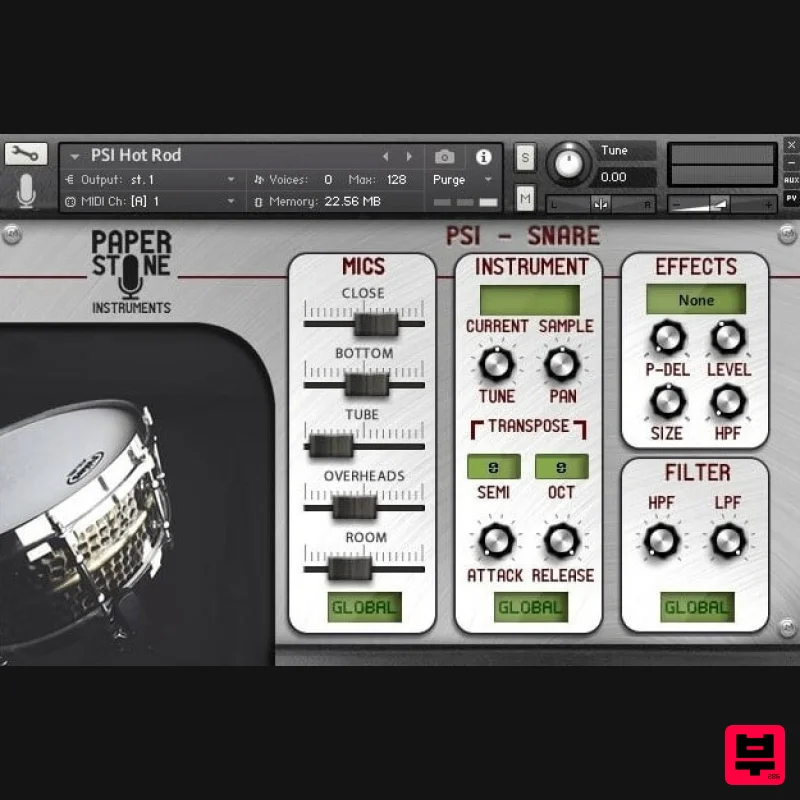Toggle the Solo S button
This screenshot has height=800, width=800.
pos(525,158)
